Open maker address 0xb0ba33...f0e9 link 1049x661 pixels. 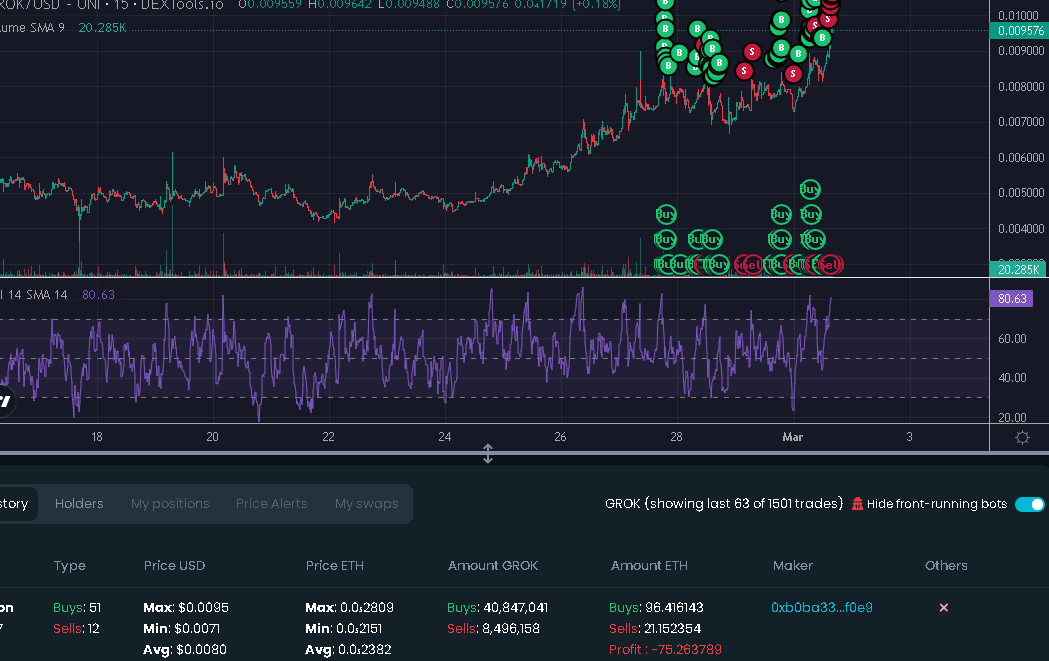[x=822, y=607]
